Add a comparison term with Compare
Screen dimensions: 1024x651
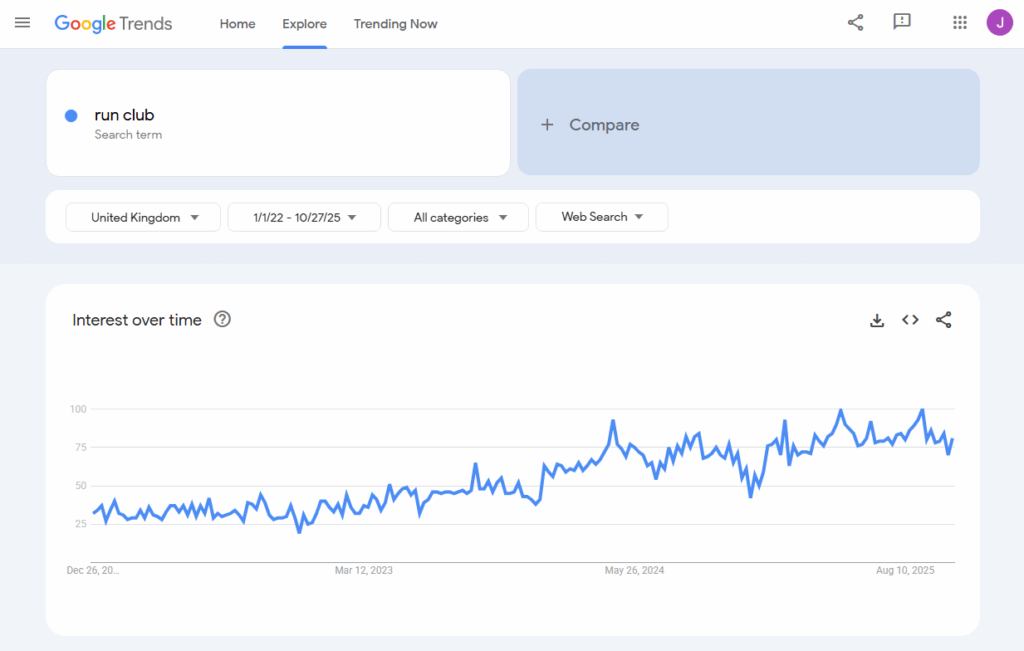[588, 124]
